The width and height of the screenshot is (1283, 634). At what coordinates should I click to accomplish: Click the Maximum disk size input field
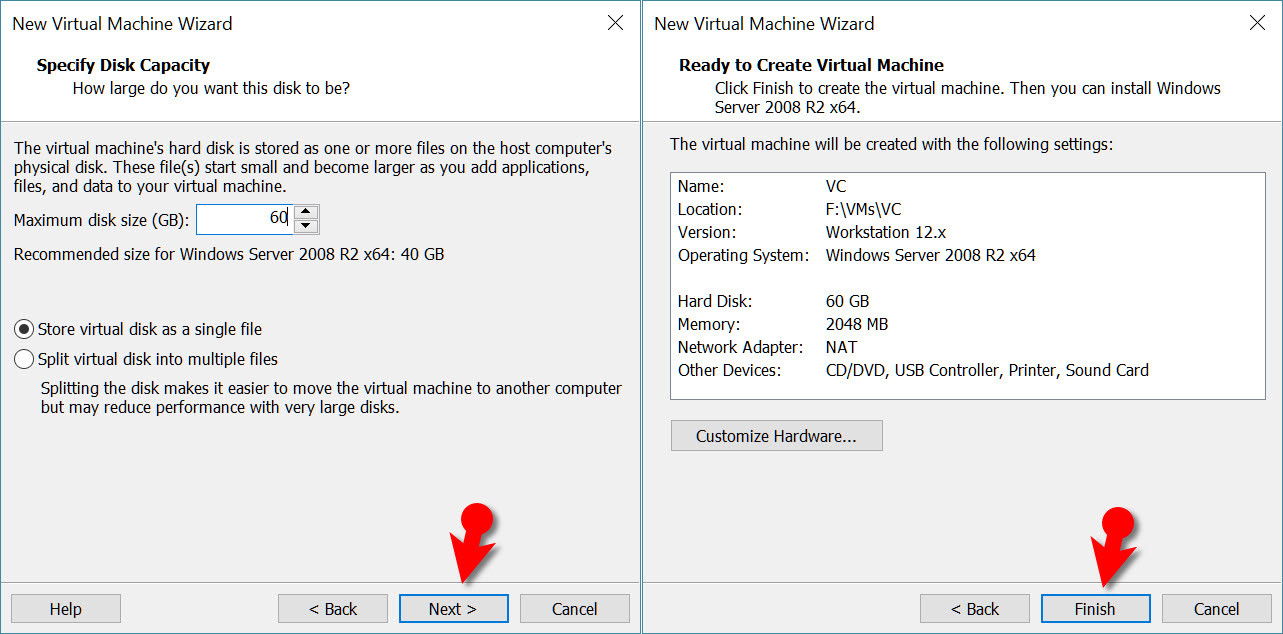[x=245, y=219]
